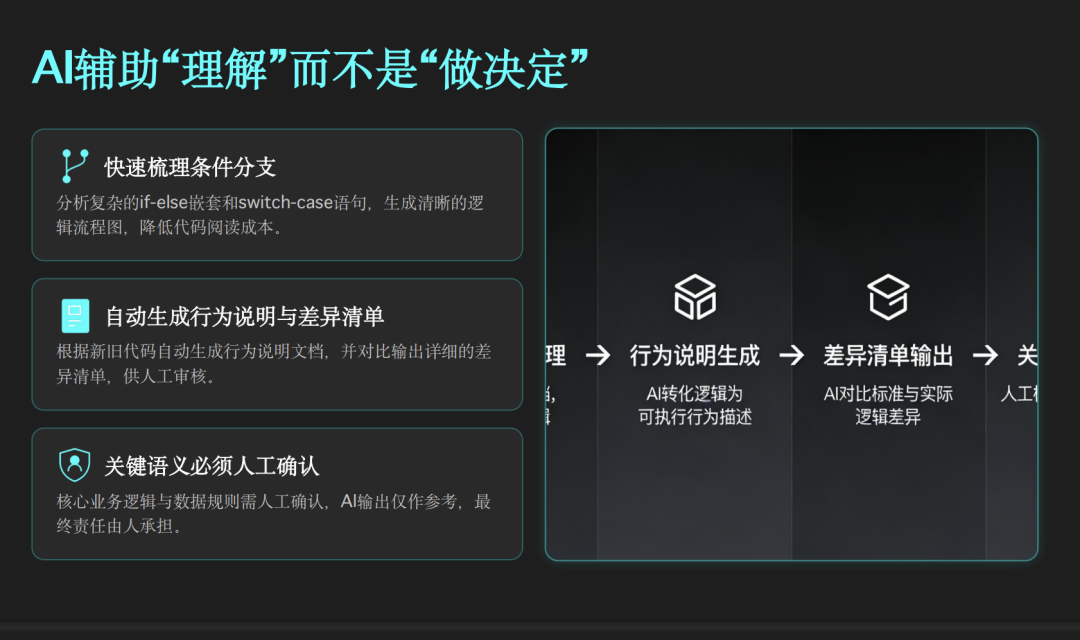Click the AI对比标准与实际逻辑差异 caption
Image resolution: width=1080 pixels, height=640 pixels.
click(888, 405)
